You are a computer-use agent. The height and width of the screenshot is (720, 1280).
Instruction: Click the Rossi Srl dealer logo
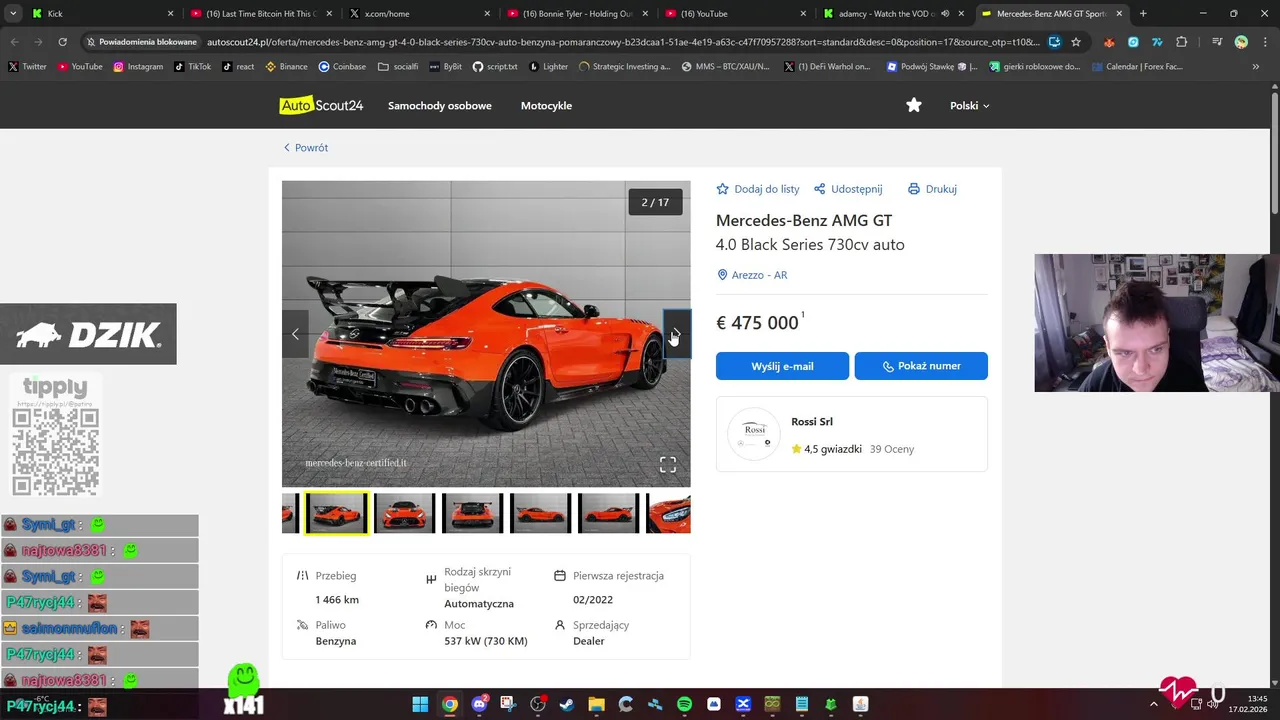click(x=754, y=434)
